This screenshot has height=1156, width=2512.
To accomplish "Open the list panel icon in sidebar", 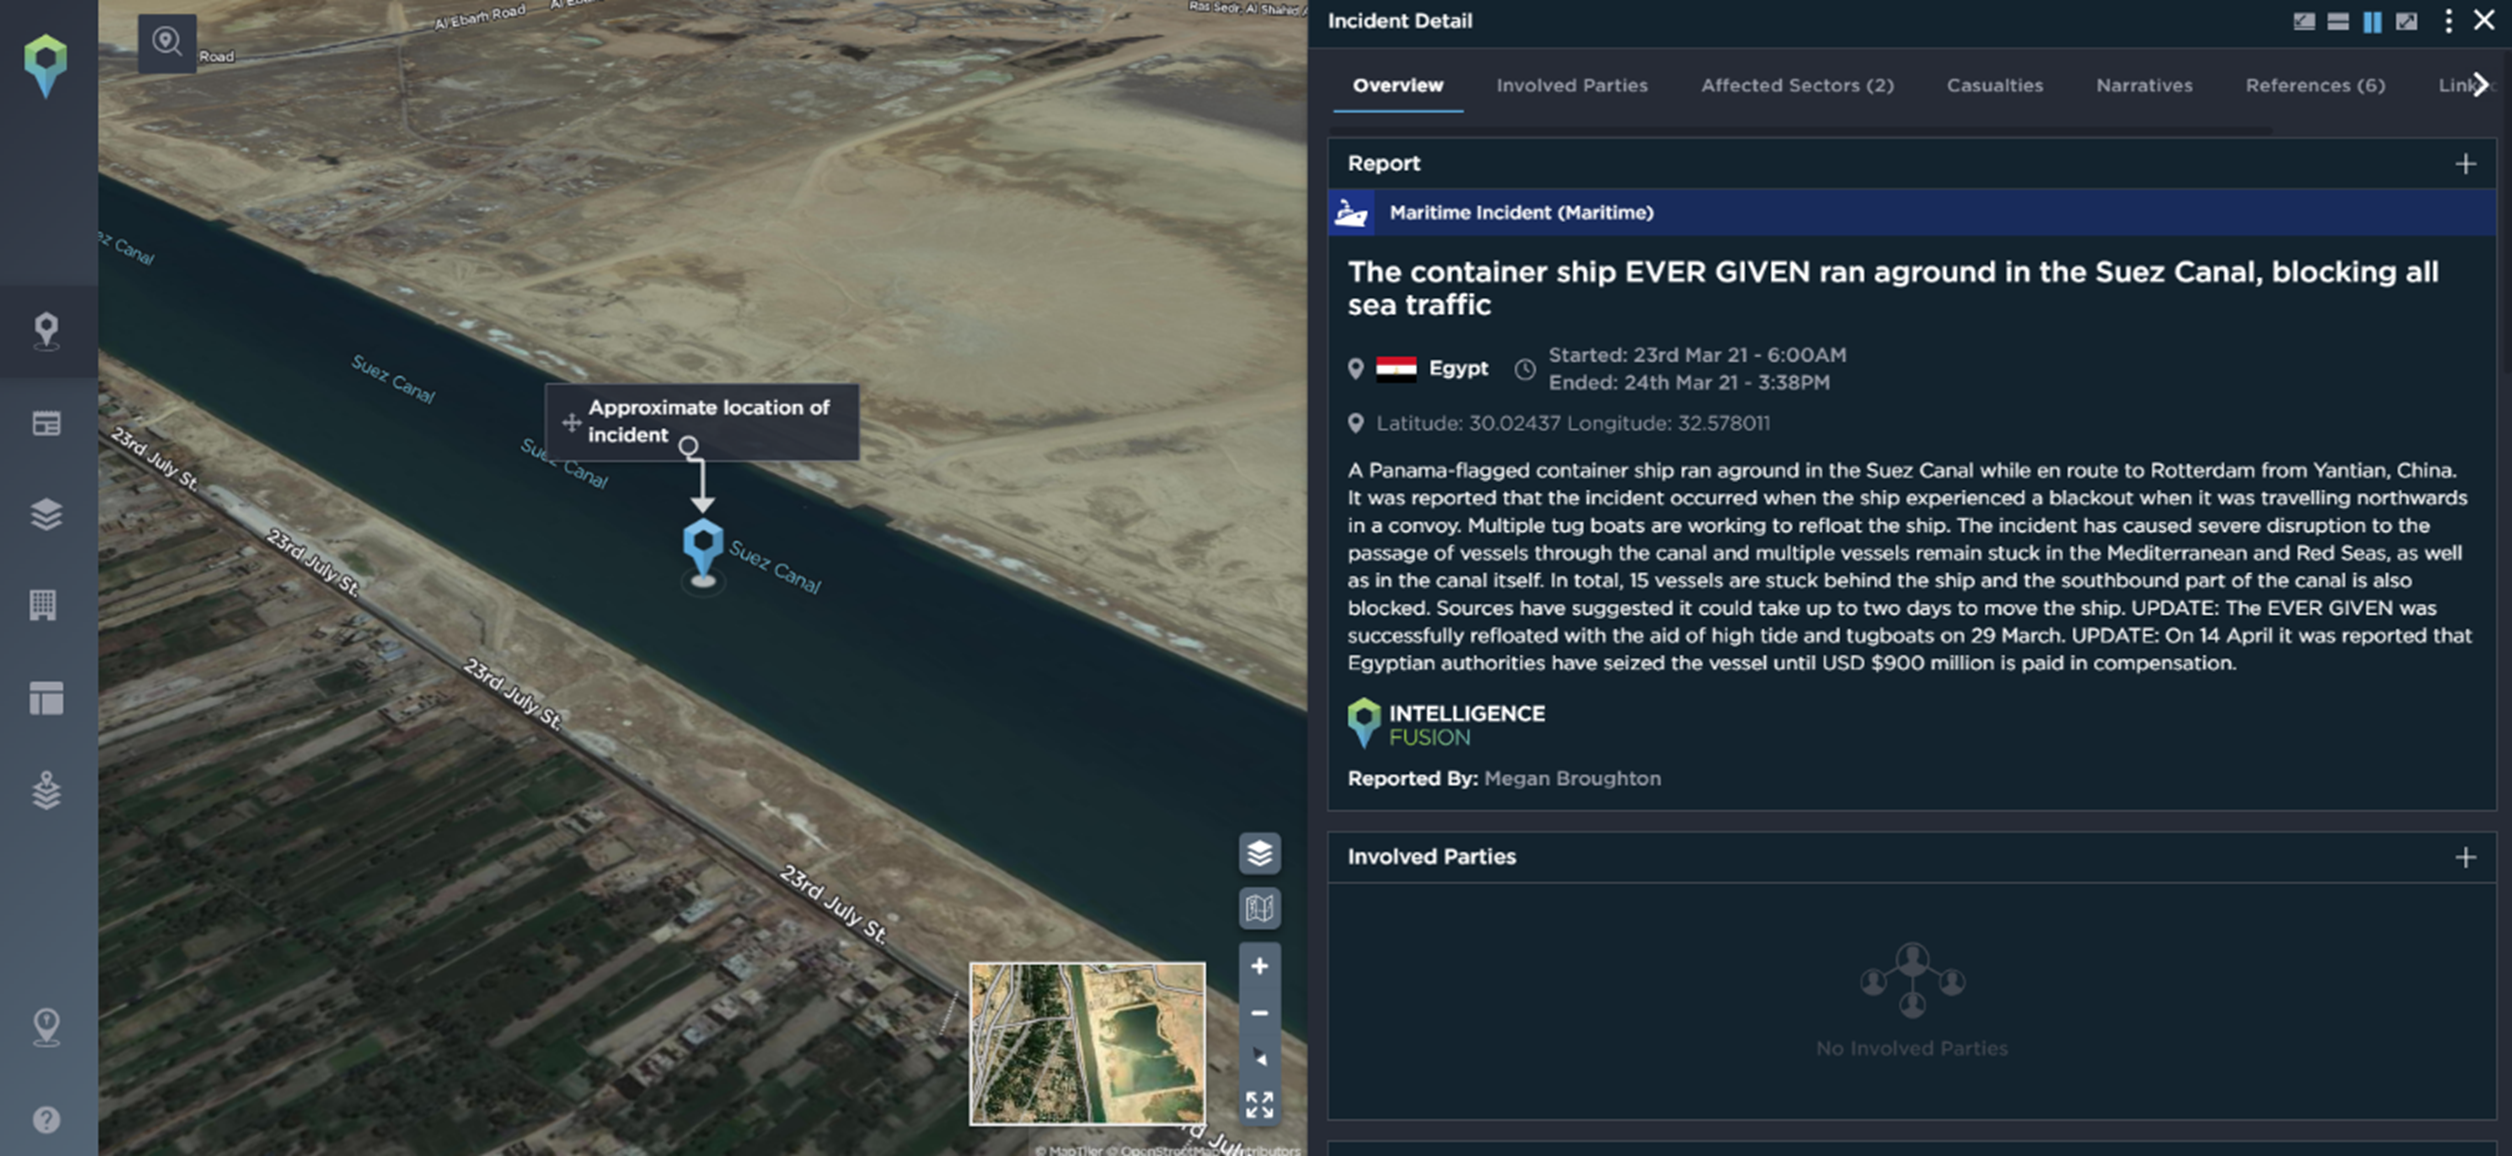I will click(x=46, y=423).
